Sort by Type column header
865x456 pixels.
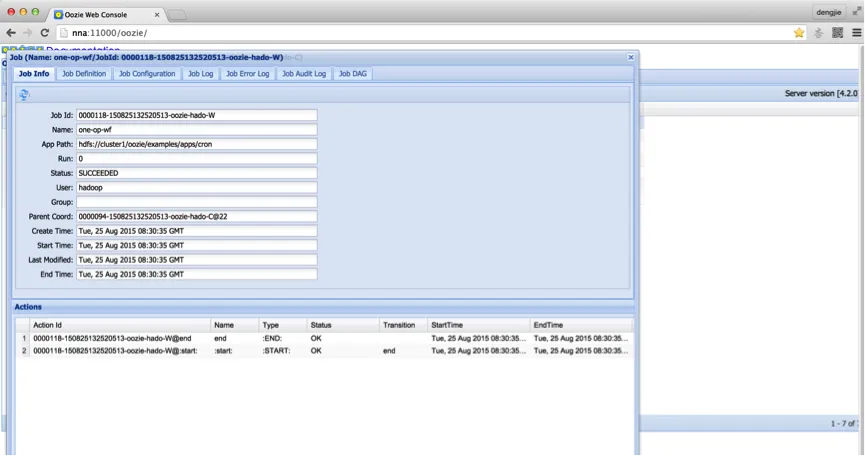pyautogui.click(x=282, y=325)
